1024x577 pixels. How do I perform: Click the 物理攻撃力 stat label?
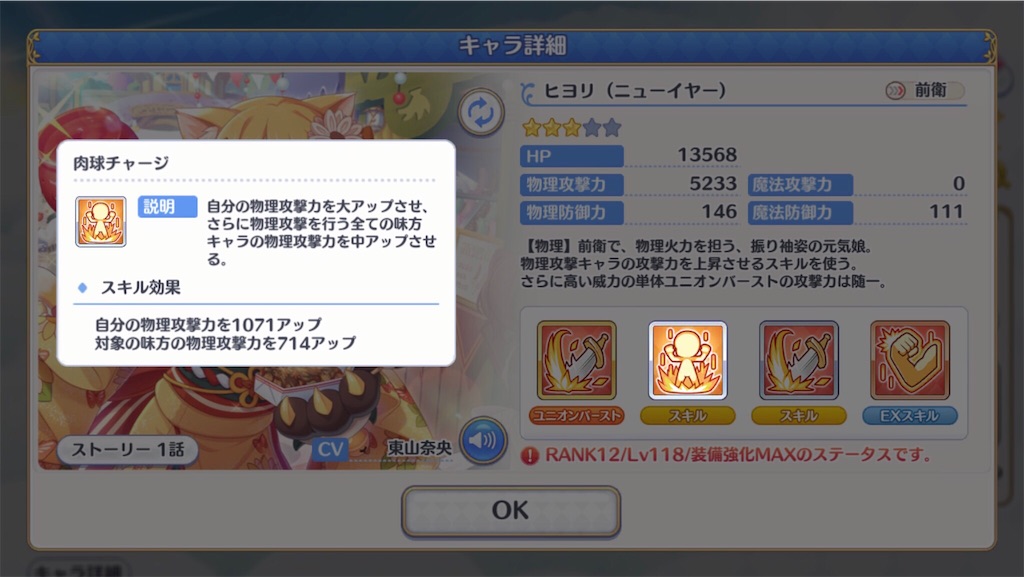coord(572,185)
